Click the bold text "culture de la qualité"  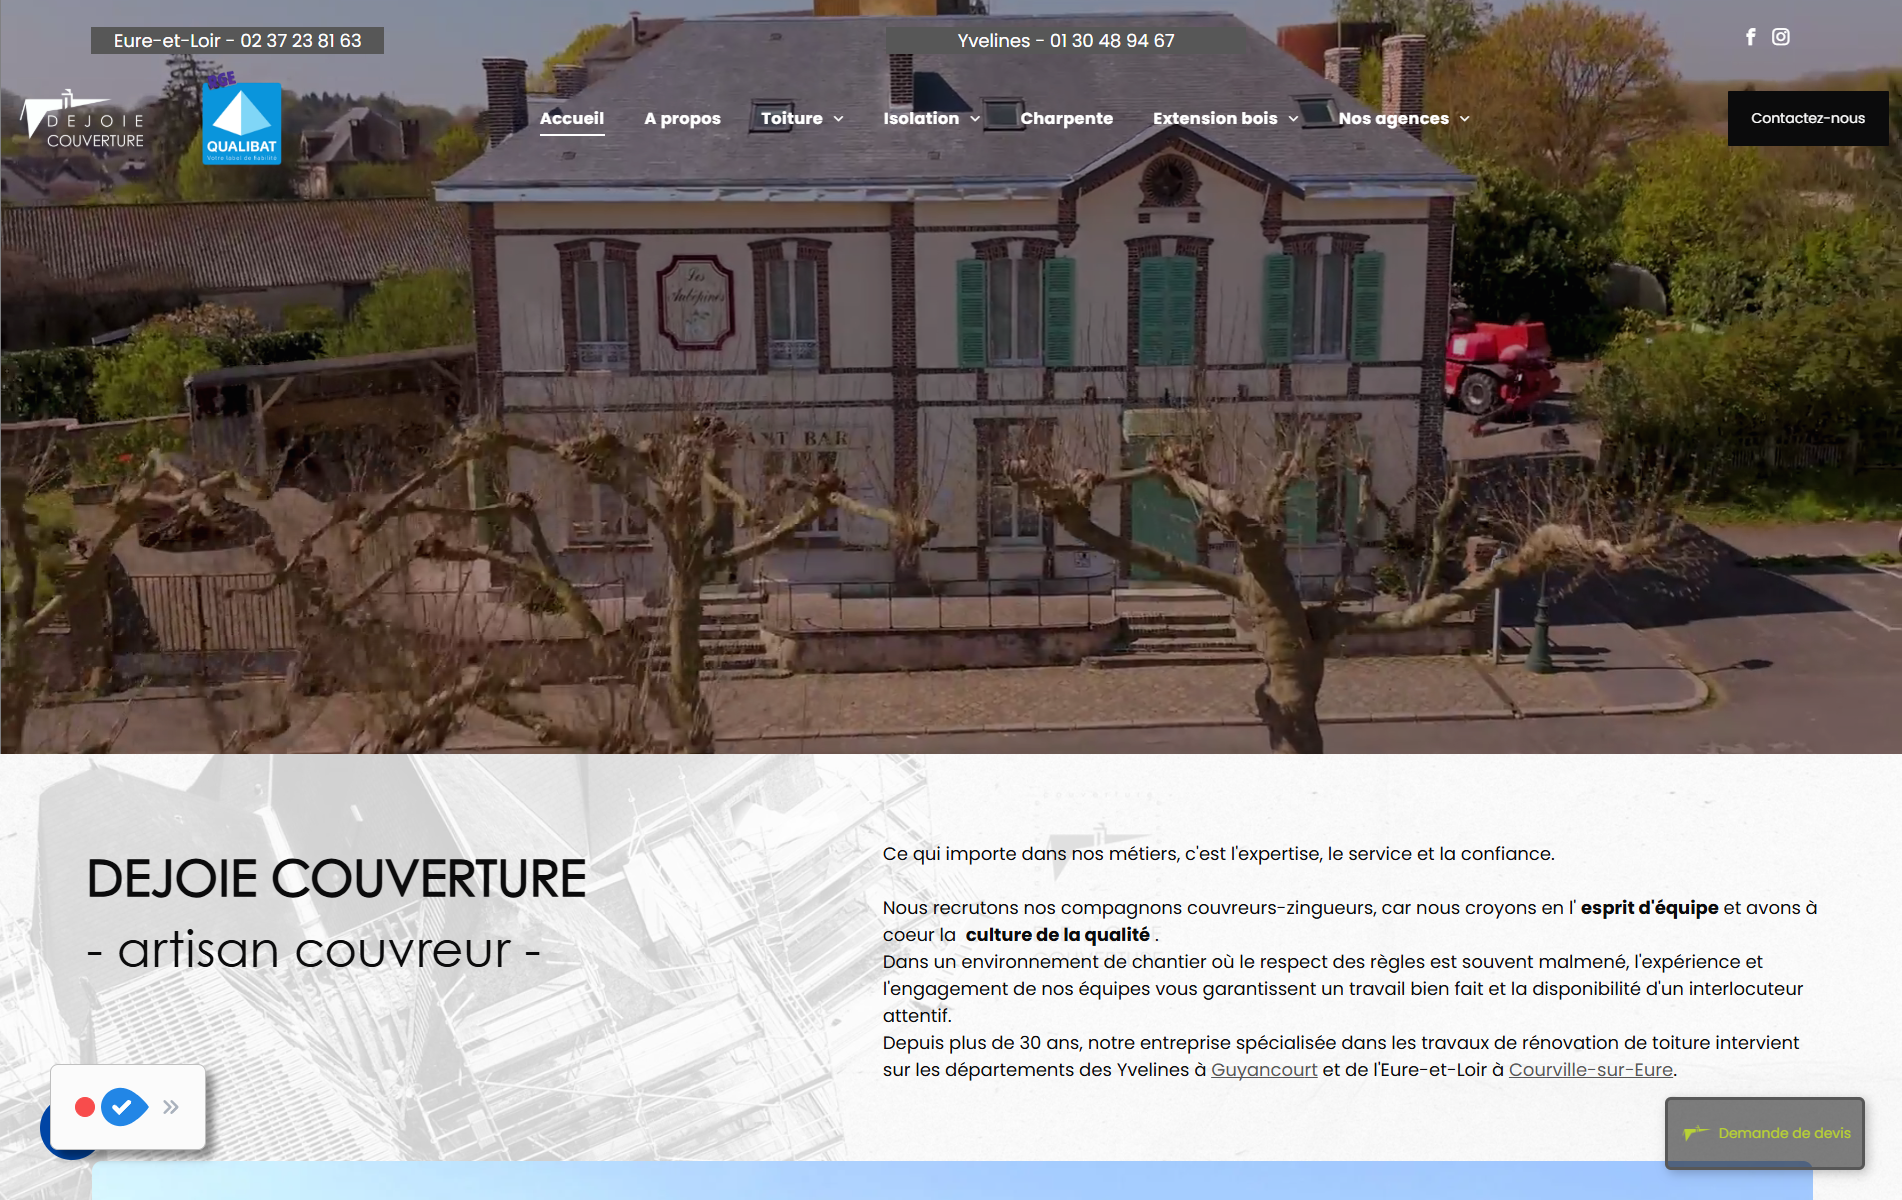pyautogui.click(x=1057, y=935)
